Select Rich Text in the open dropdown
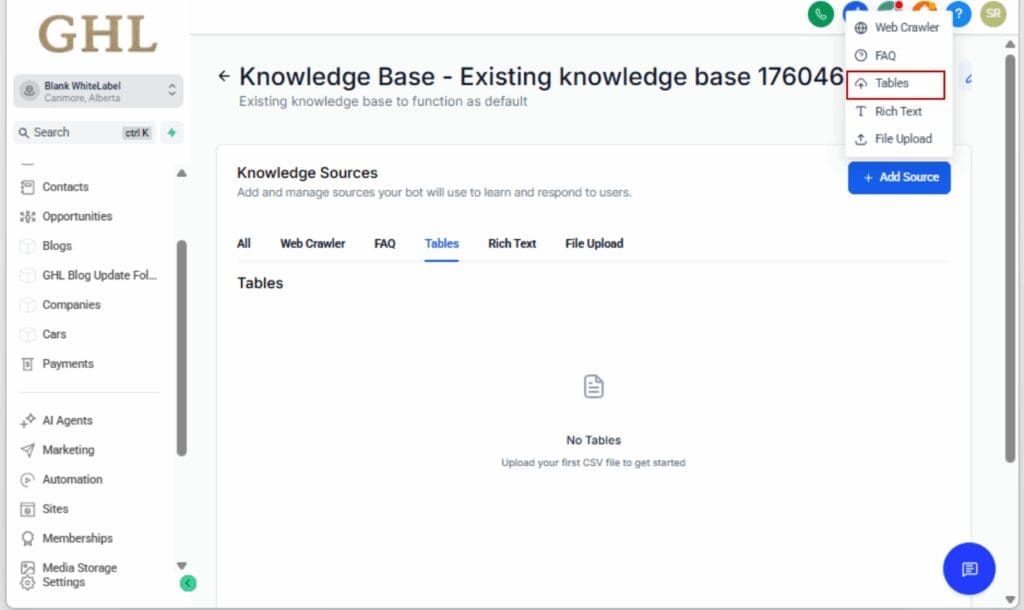This screenshot has width=1024, height=610. click(897, 111)
